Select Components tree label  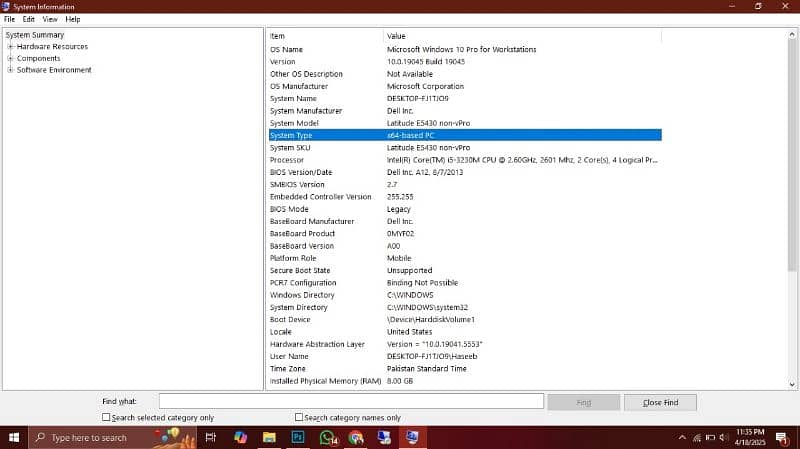[x=38, y=58]
